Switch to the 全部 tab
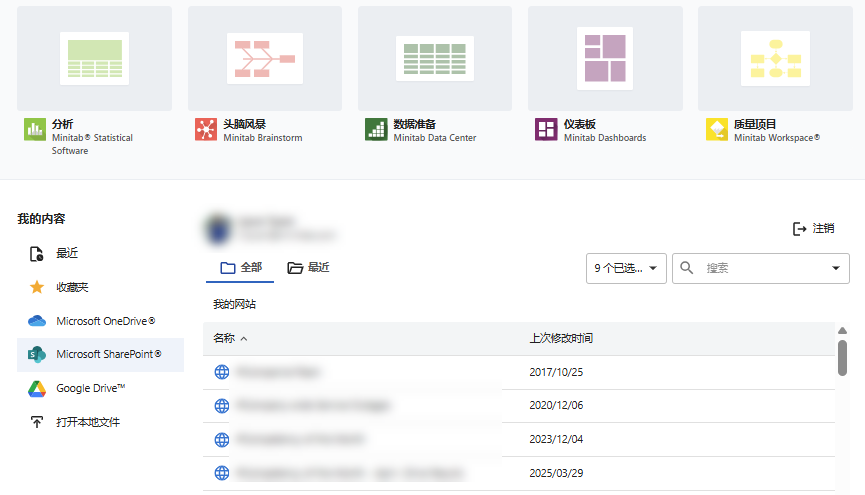Image resolution: width=865 pixels, height=495 pixels. 241,268
